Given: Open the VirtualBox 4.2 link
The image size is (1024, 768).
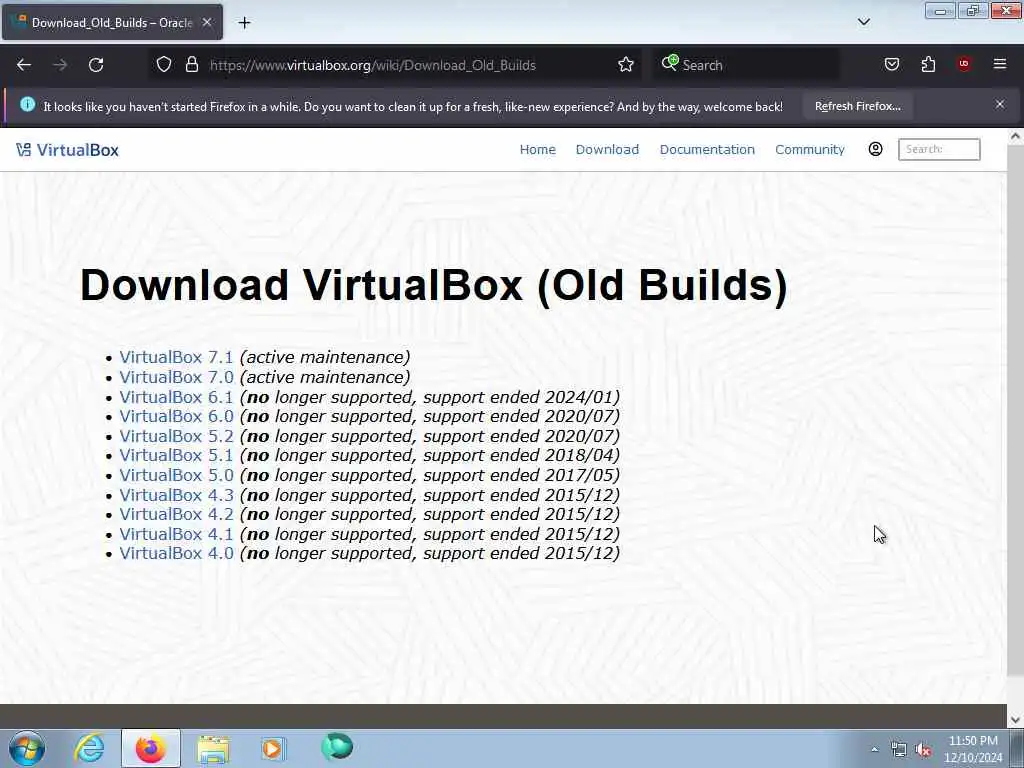Looking at the screenshot, I should 176,514.
